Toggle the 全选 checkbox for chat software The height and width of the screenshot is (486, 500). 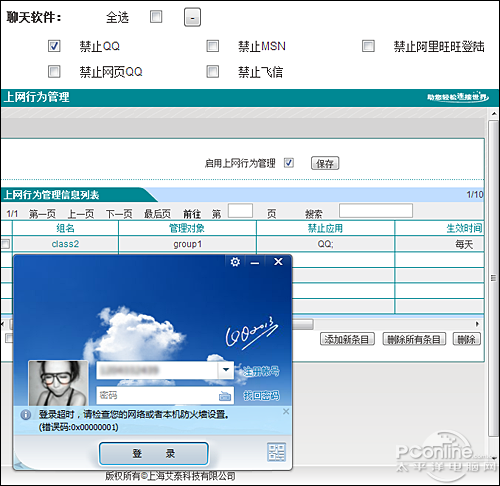(x=156, y=17)
